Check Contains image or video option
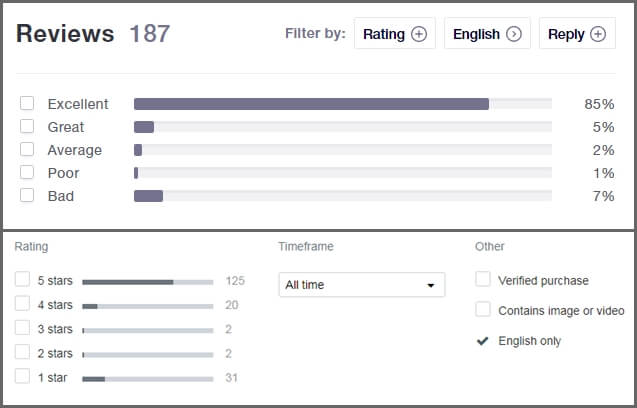Screen dimensions: 637x408 click(483, 309)
